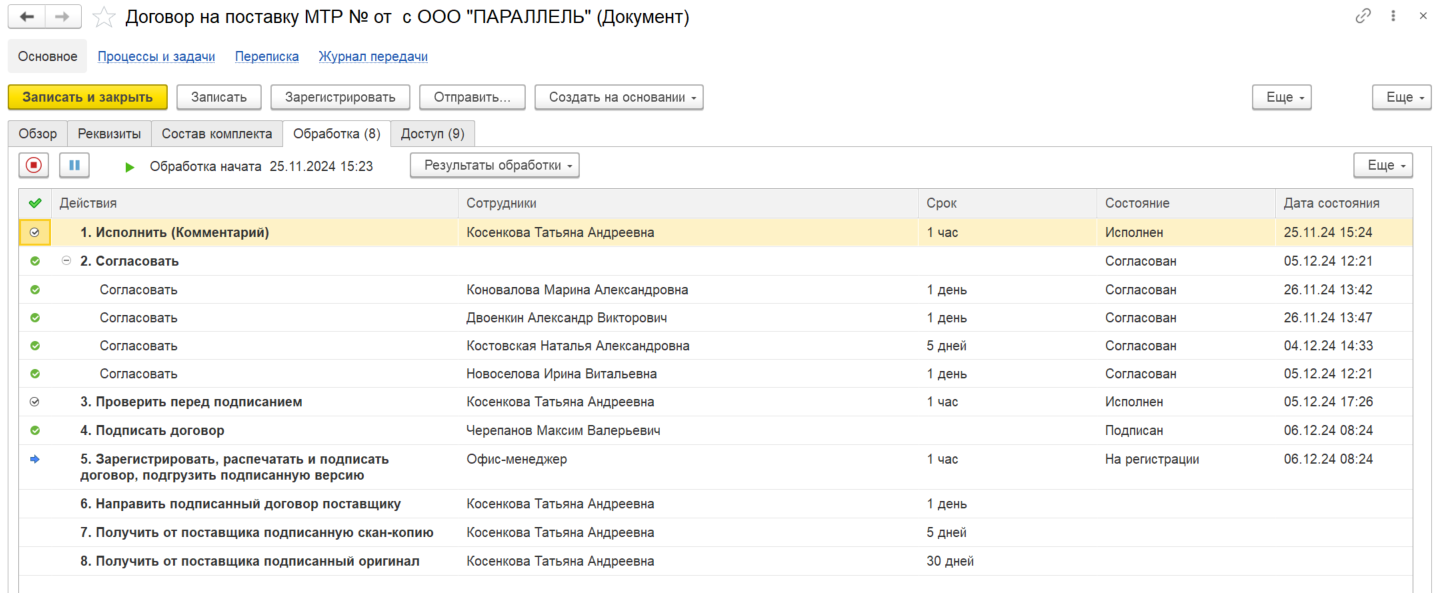
Task: Open 'Создать на основании' dropdown
Action: pyautogui.click(x=619, y=97)
